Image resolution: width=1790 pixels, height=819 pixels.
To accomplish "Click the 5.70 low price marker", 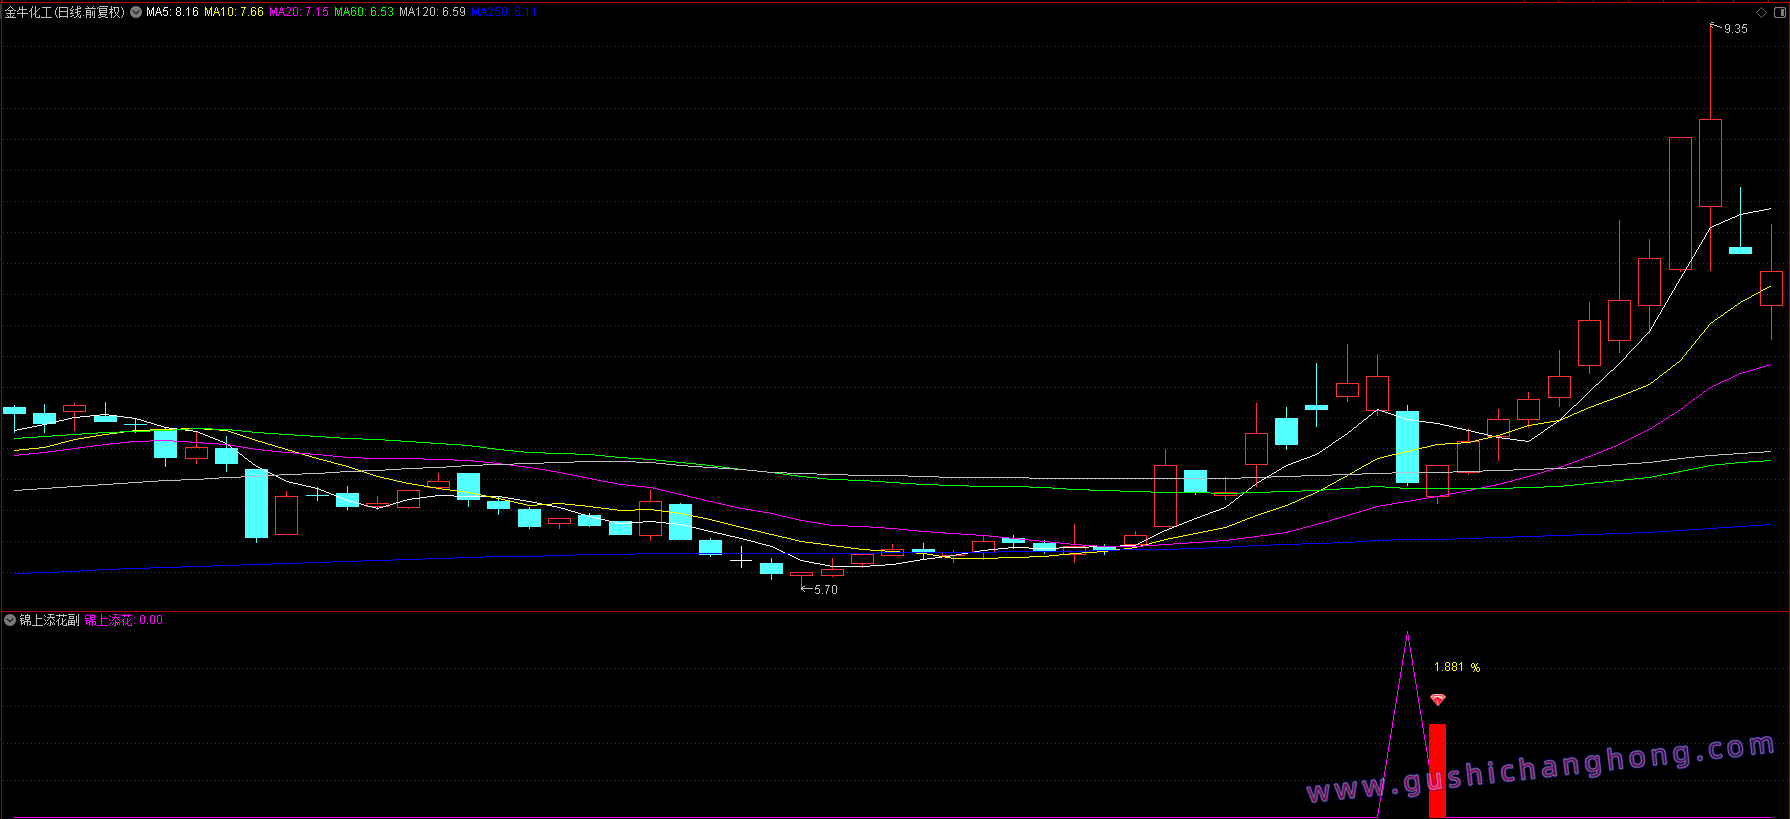I will click(x=825, y=590).
